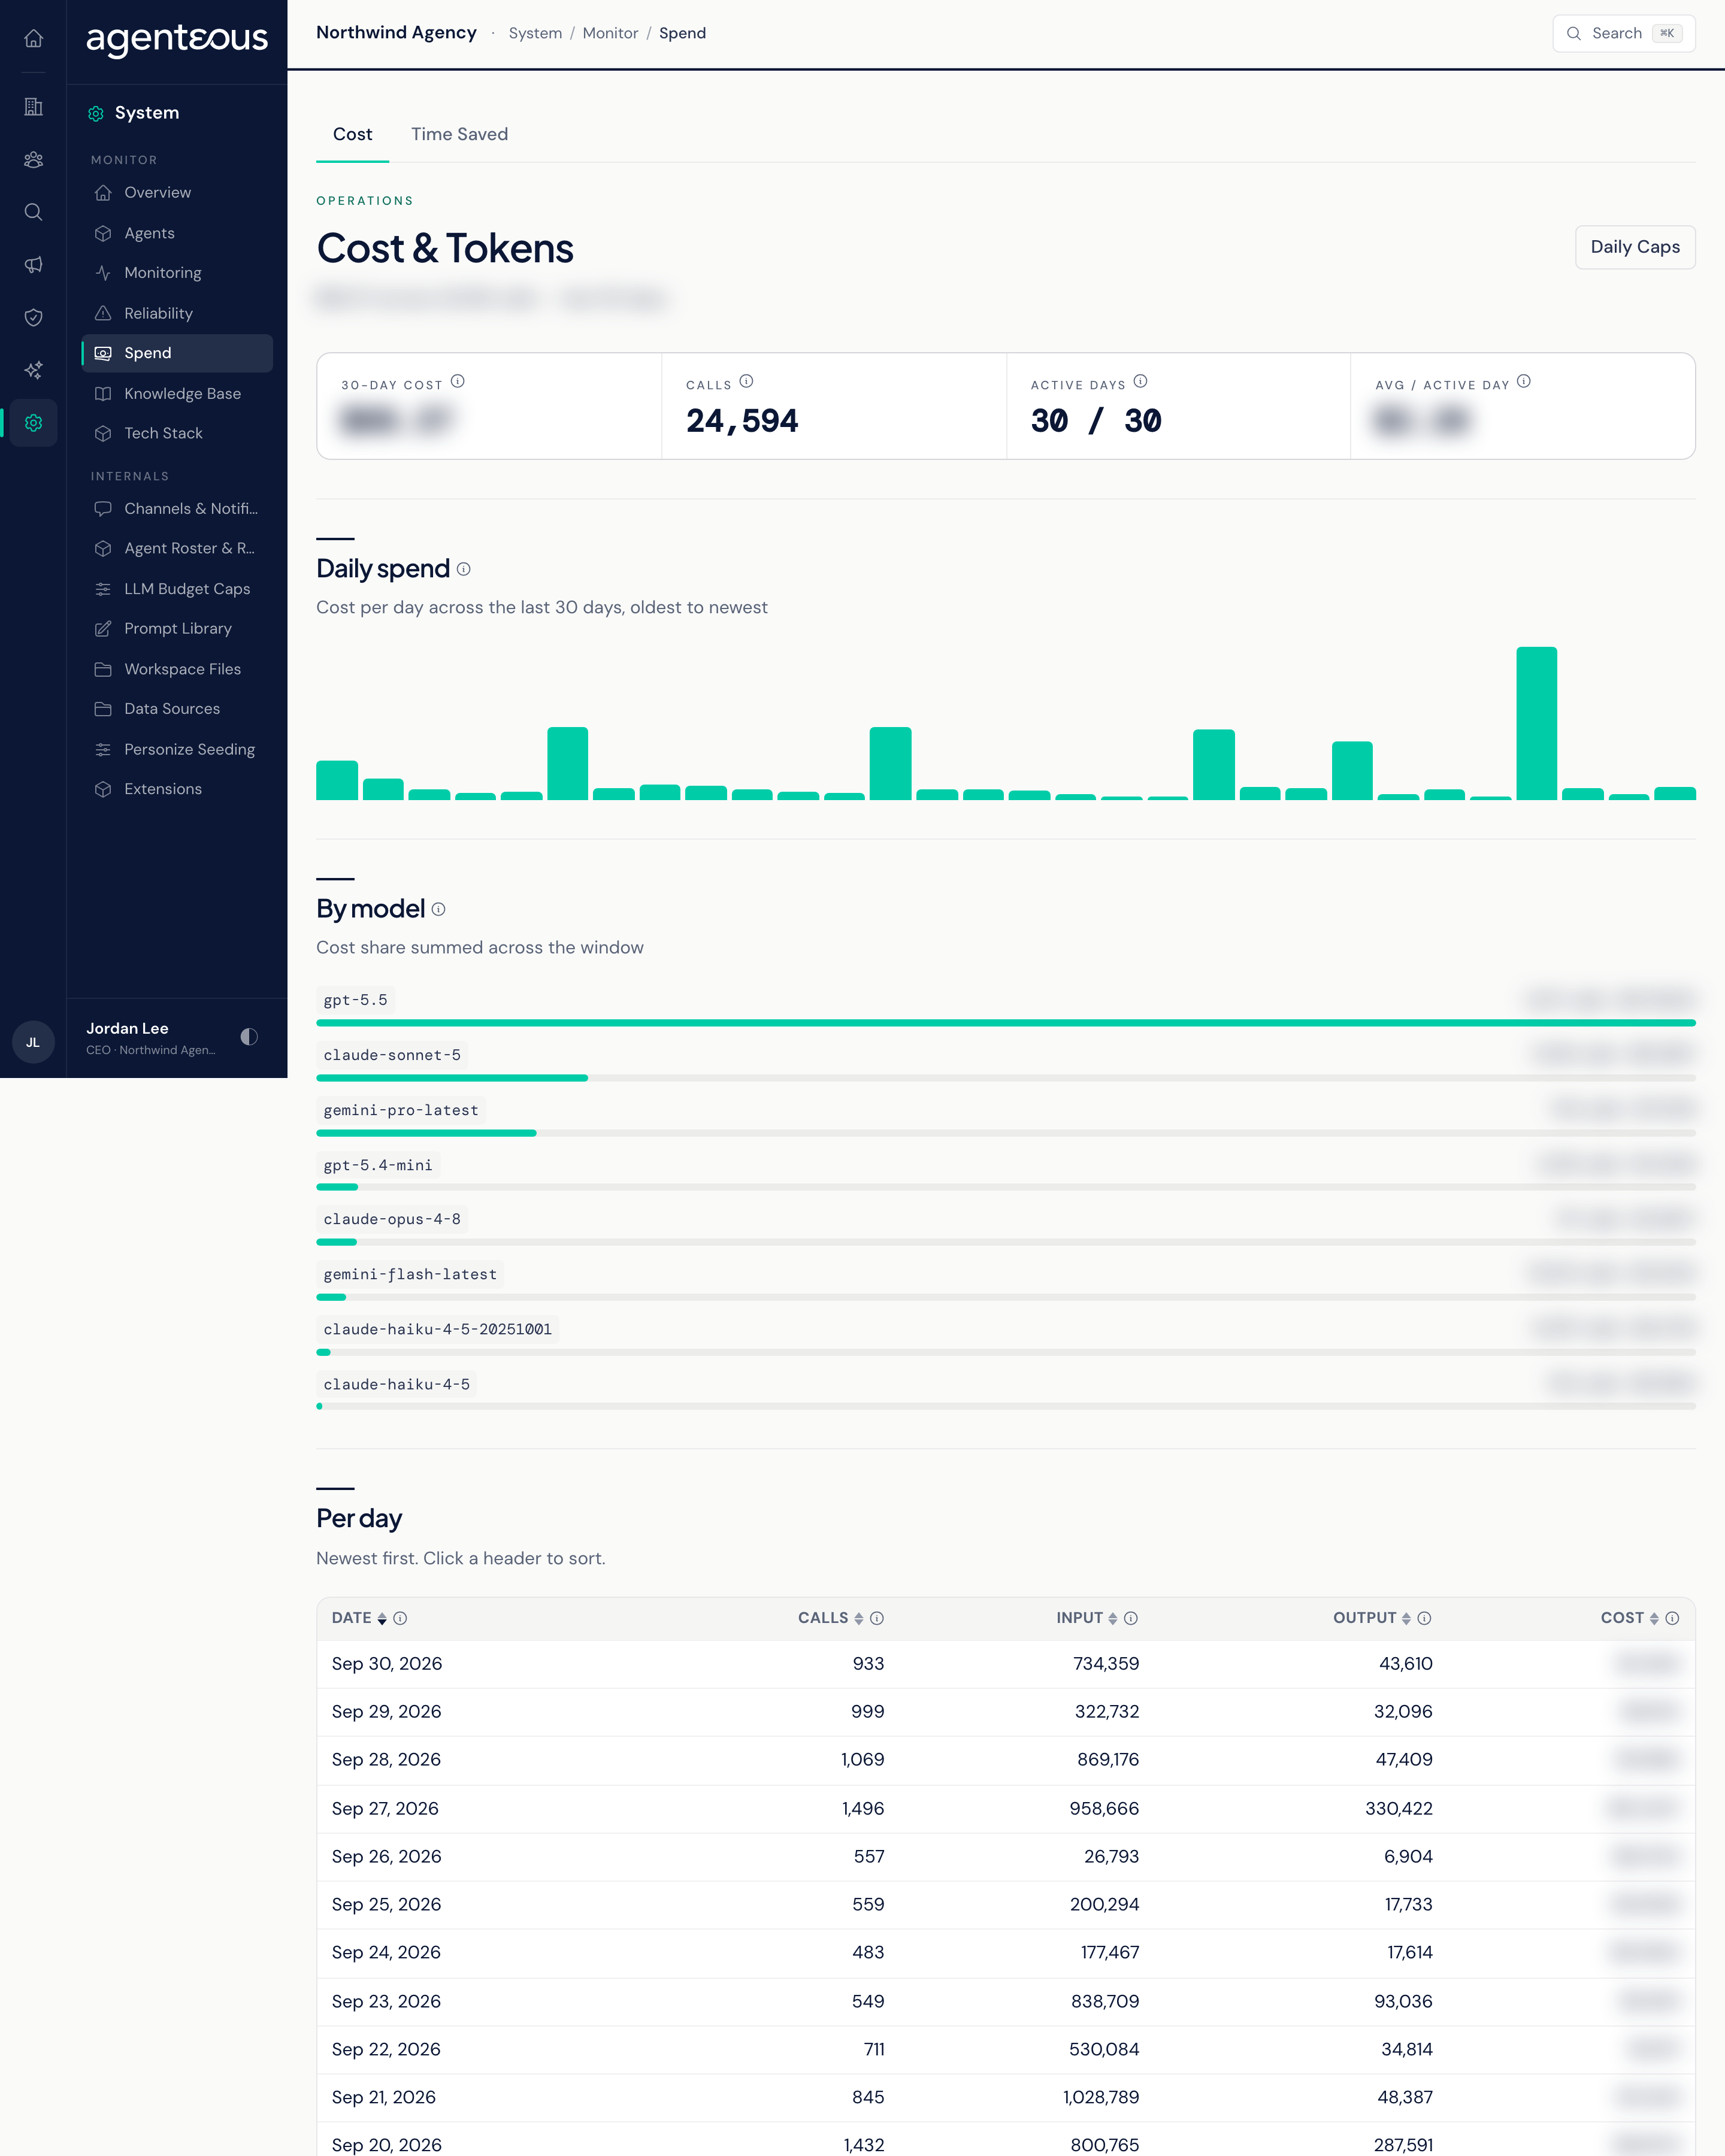This screenshot has height=2156, width=1725.
Task: Open the people group icon in the rail
Action: (33, 159)
